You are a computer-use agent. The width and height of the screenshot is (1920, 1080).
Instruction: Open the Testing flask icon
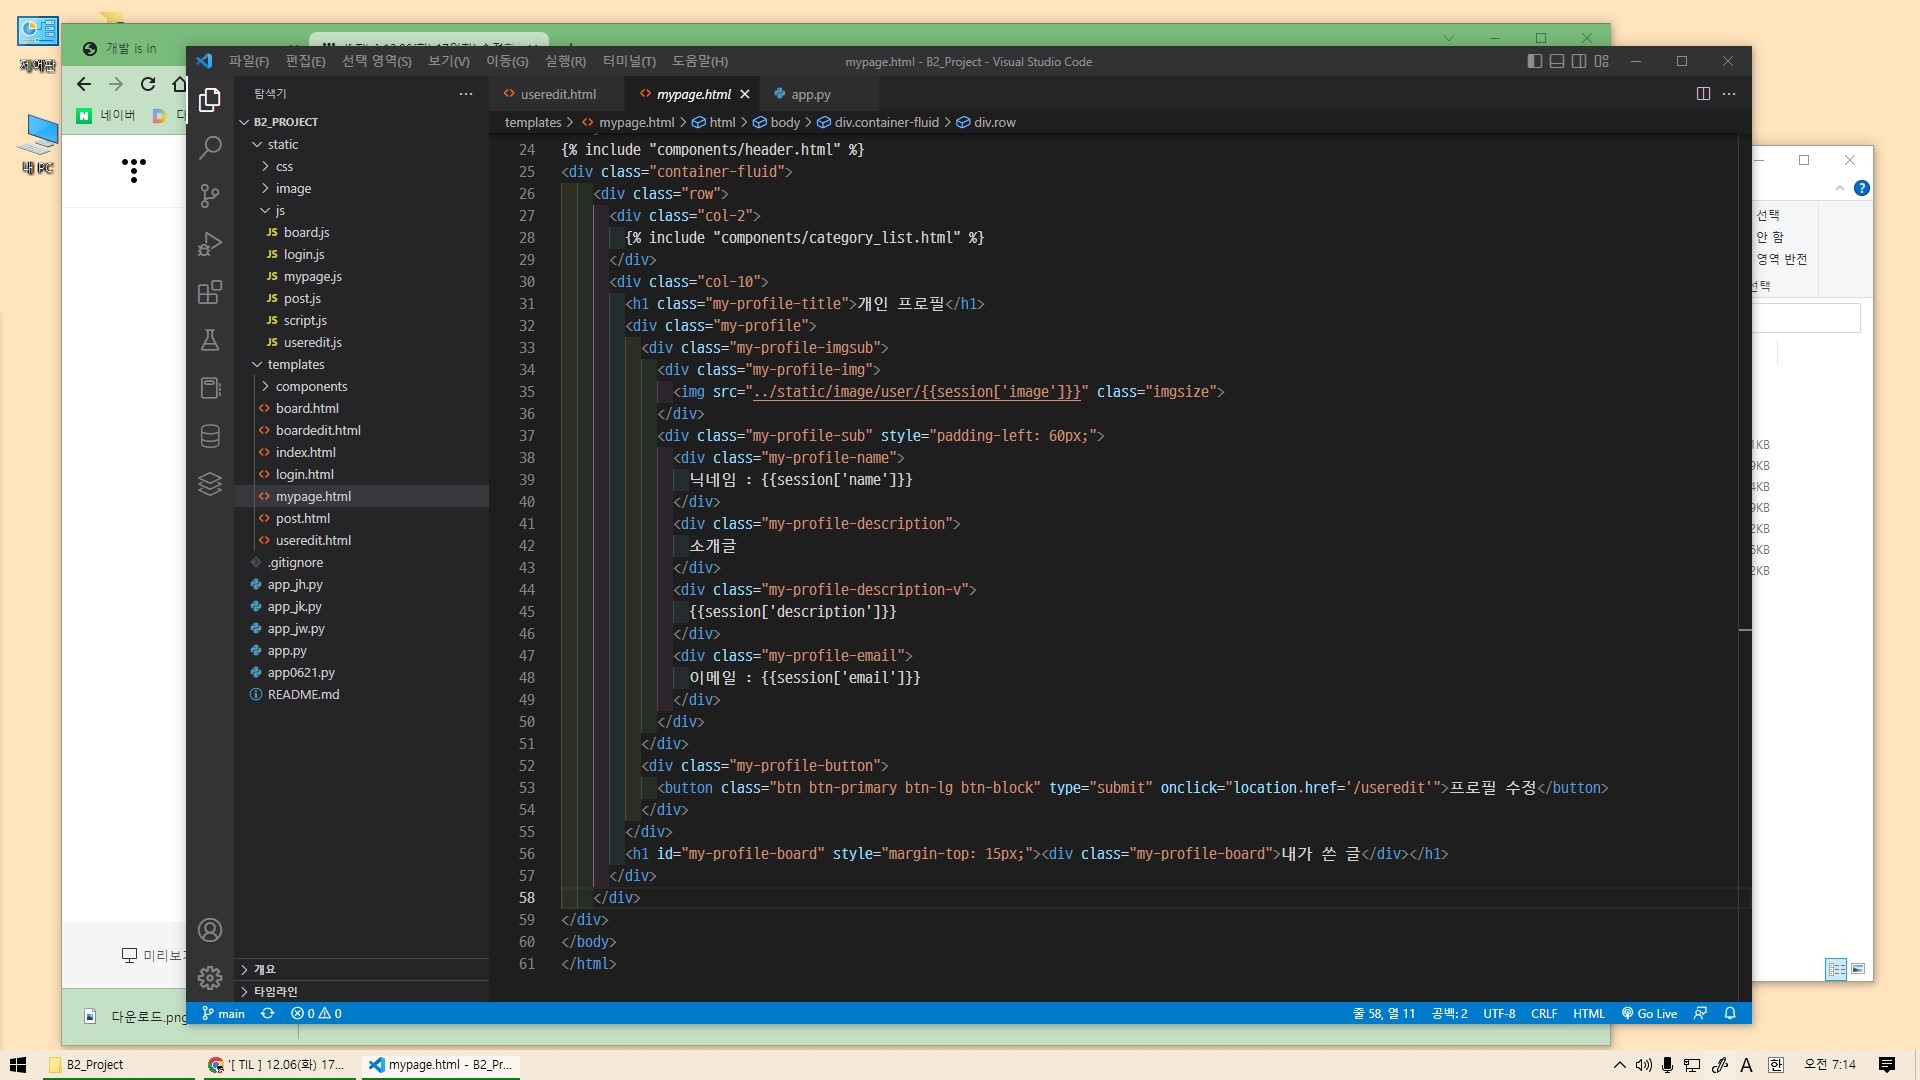[210, 340]
